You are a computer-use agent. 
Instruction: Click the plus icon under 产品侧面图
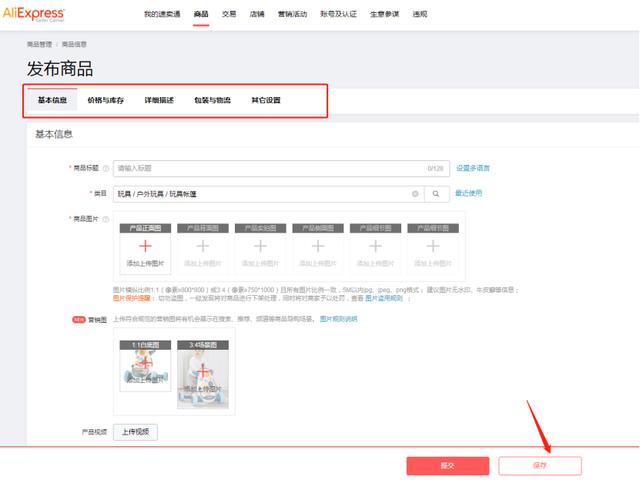point(318,246)
